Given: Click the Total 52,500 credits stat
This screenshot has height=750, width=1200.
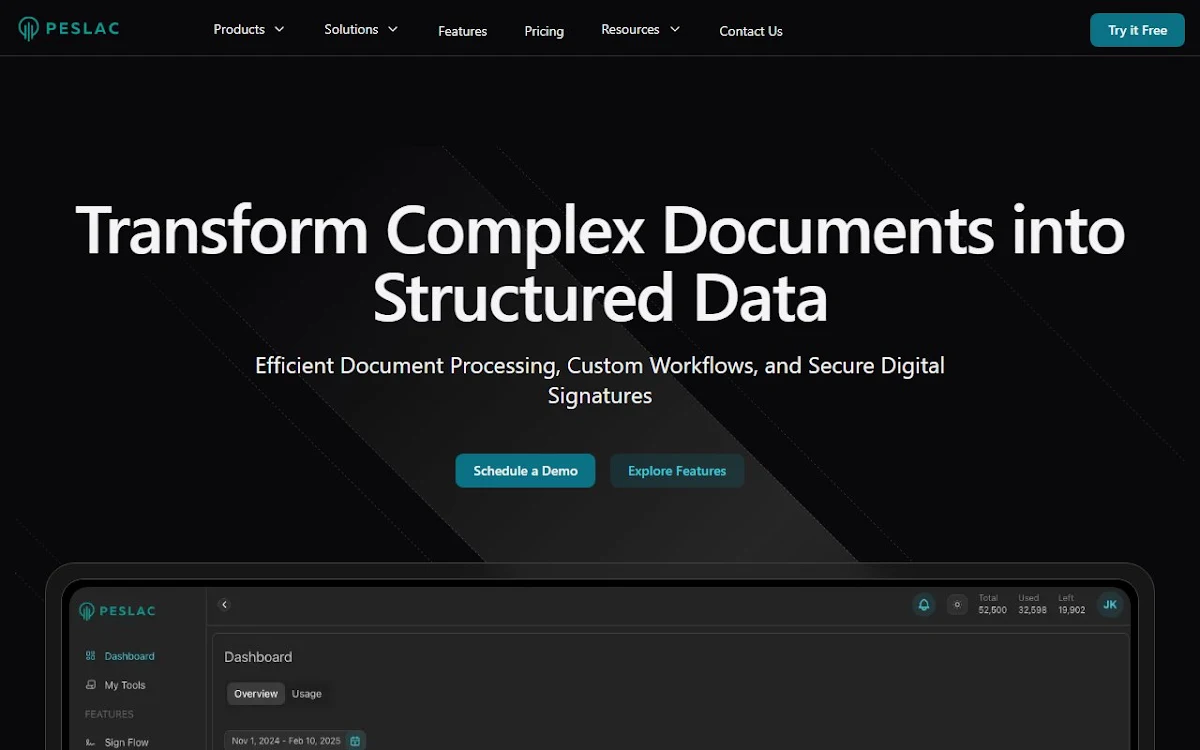Looking at the screenshot, I should click(x=992, y=604).
